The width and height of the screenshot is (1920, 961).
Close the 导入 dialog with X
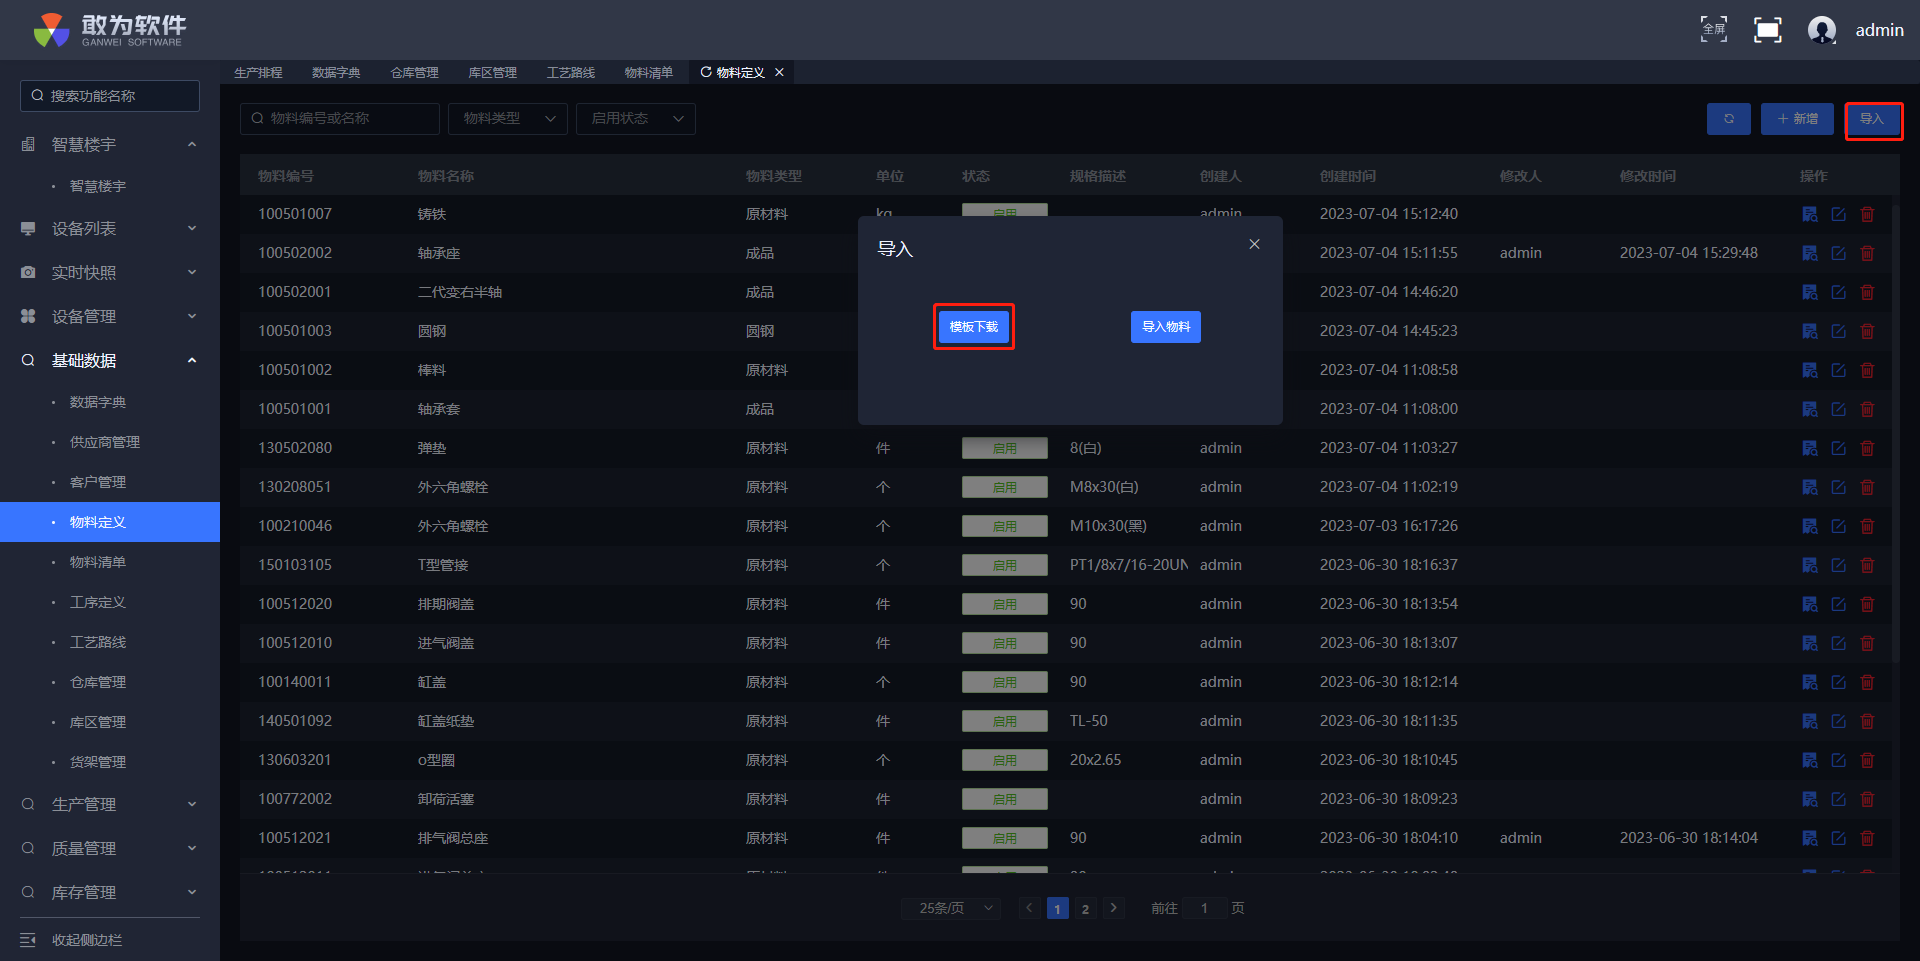coord(1254,245)
